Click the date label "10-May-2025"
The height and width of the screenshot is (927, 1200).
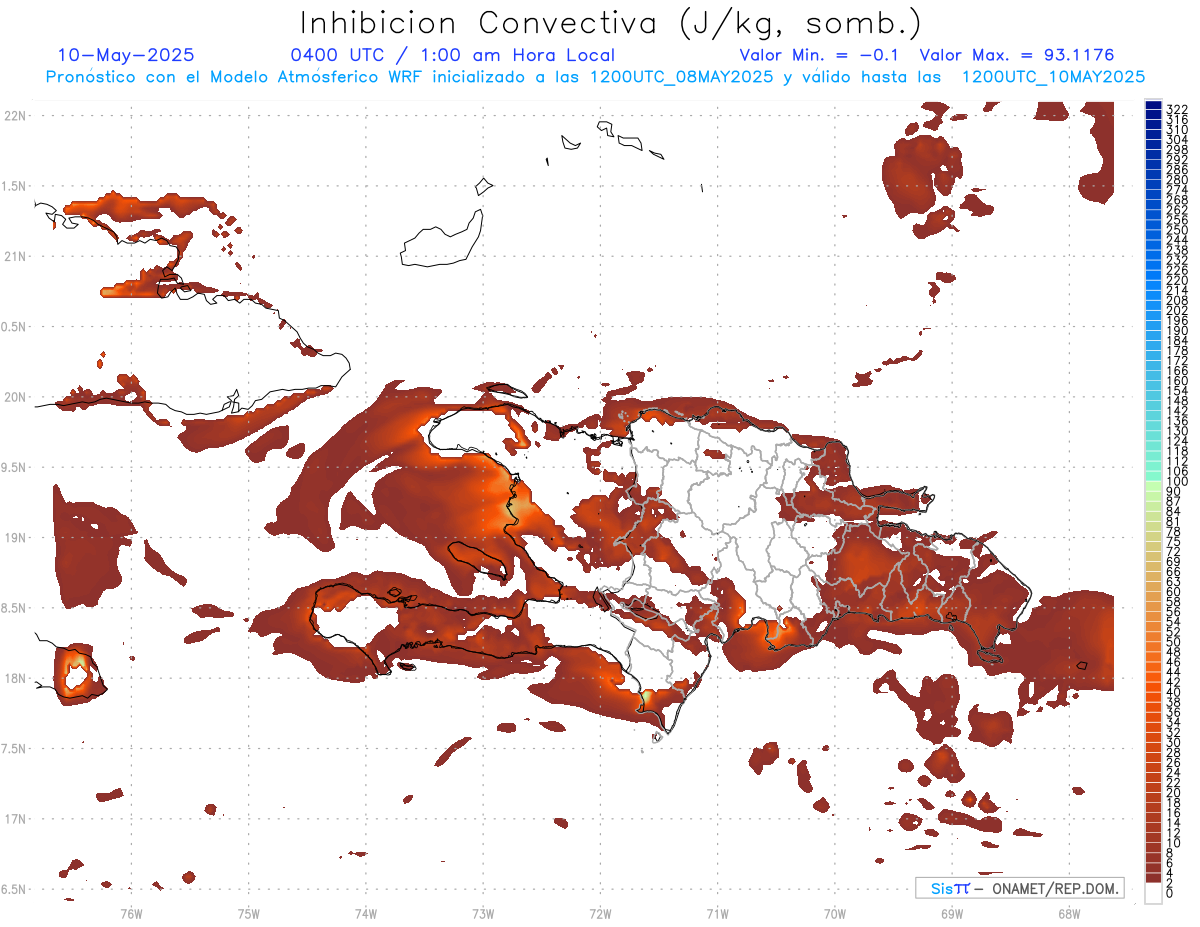[126, 55]
